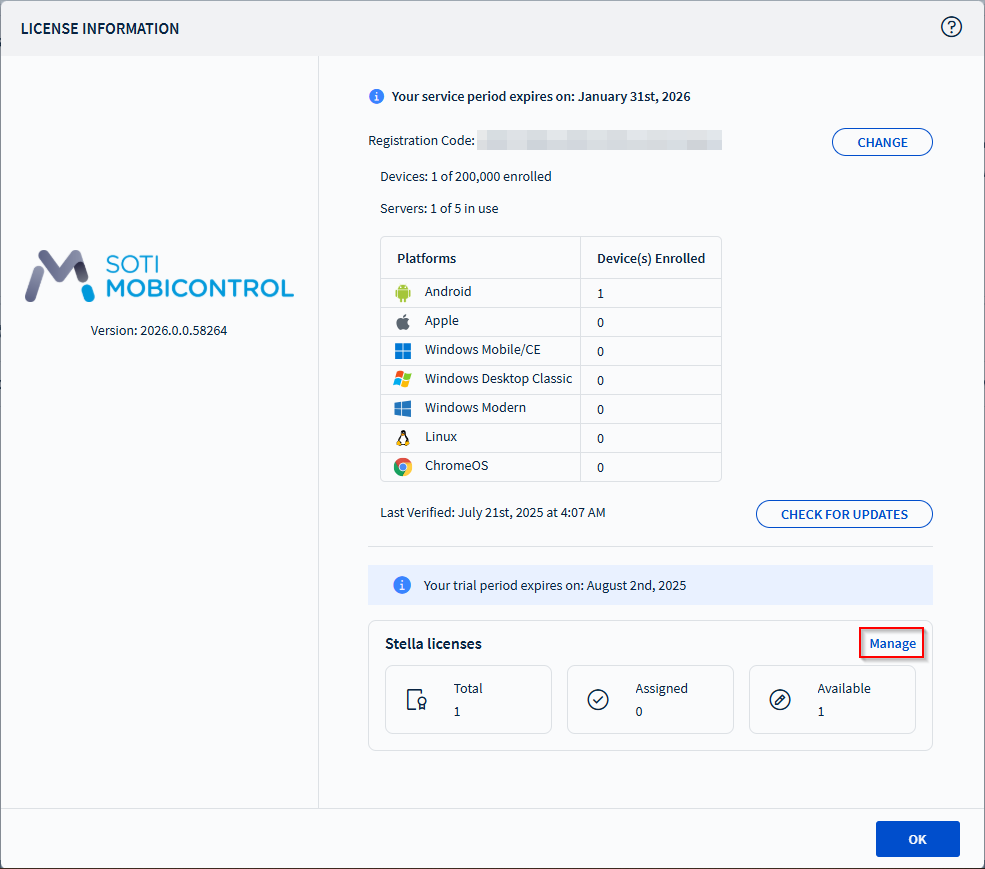Click the Linux penguin icon
Screen dimensions: 985x869
click(403, 438)
